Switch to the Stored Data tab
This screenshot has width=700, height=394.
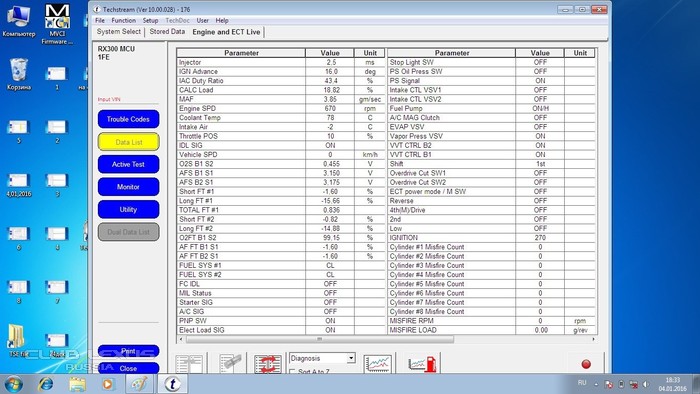click(x=167, y=32)
